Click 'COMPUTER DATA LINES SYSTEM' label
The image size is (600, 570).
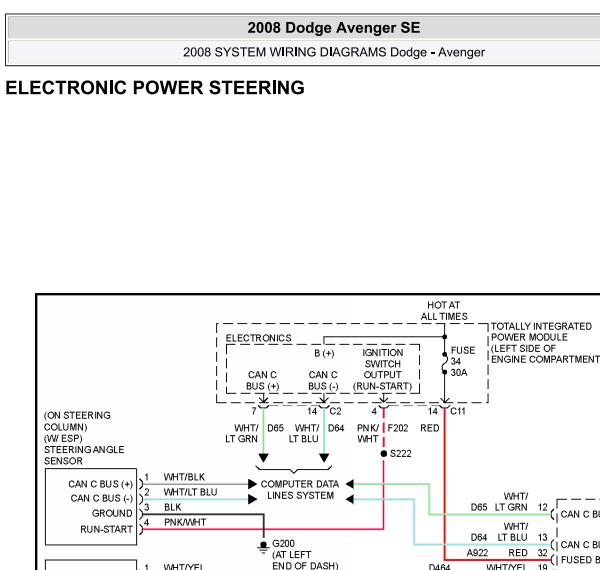300,490
